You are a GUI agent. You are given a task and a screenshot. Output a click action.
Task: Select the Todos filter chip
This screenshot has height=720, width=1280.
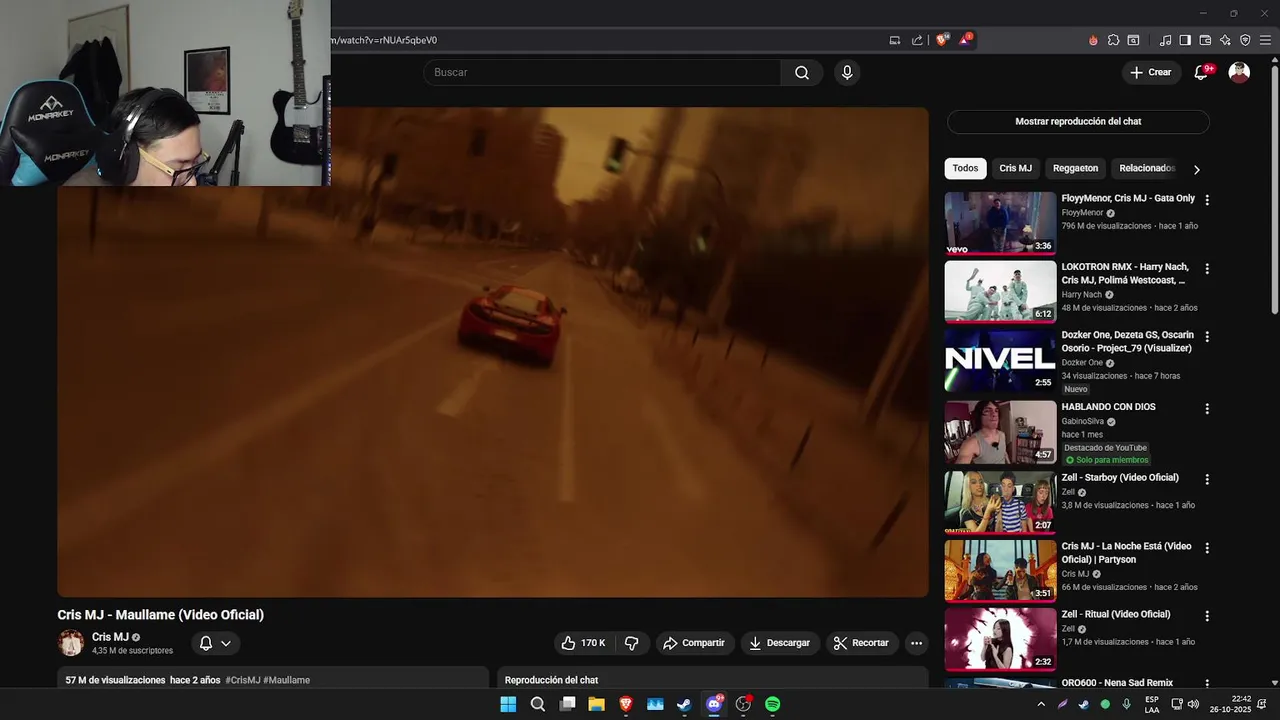[965, 168]
